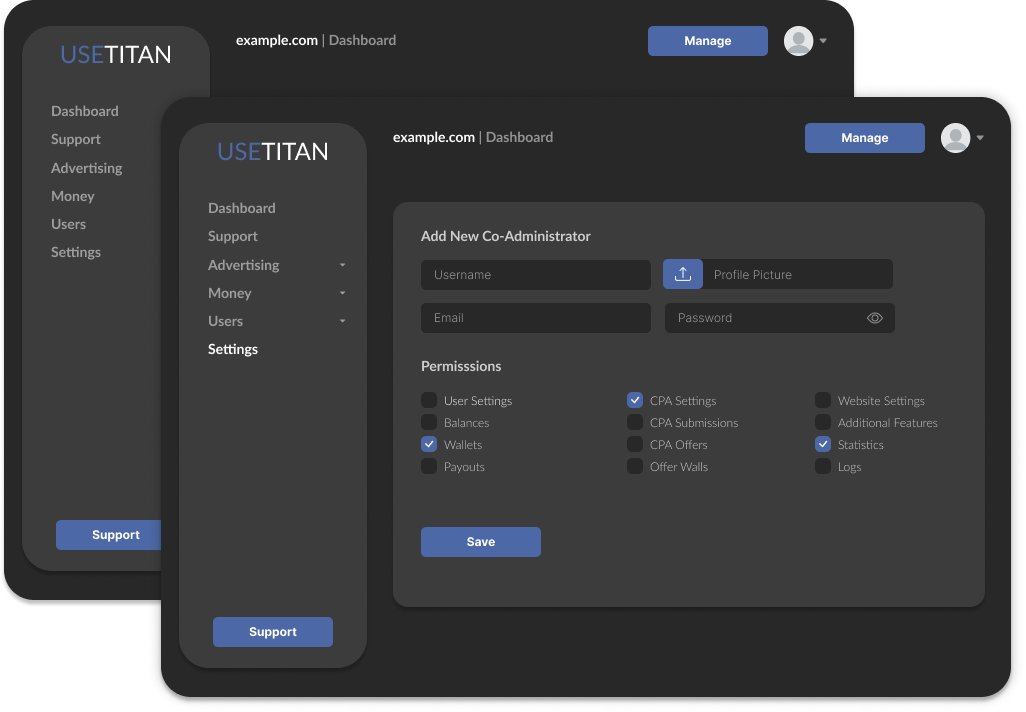
Task: Open the avatar dropdown arrow in front window
Action: (980, 138)
